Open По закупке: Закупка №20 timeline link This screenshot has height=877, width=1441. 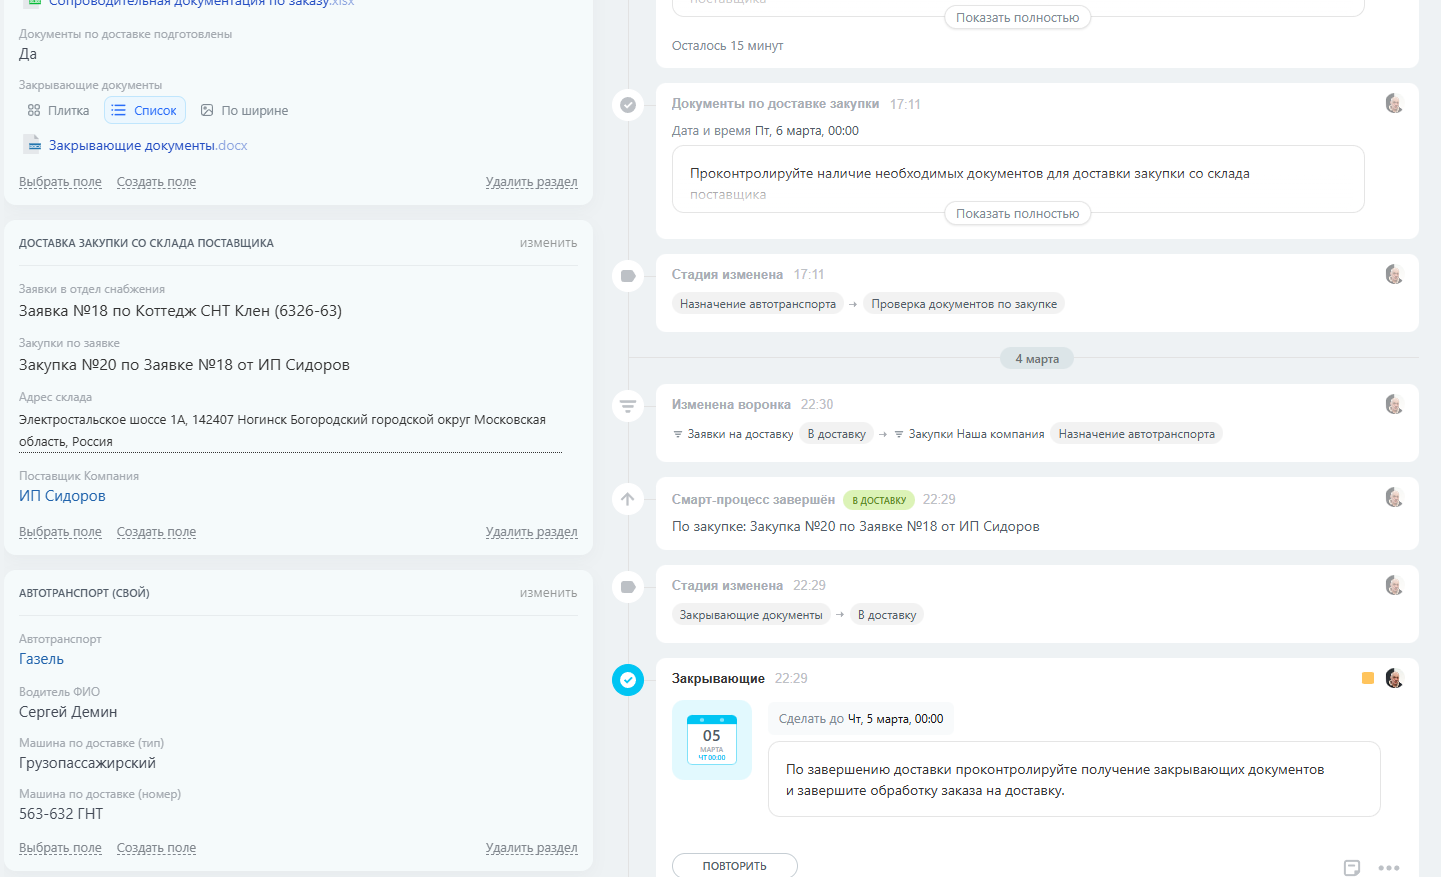point(856,527)
